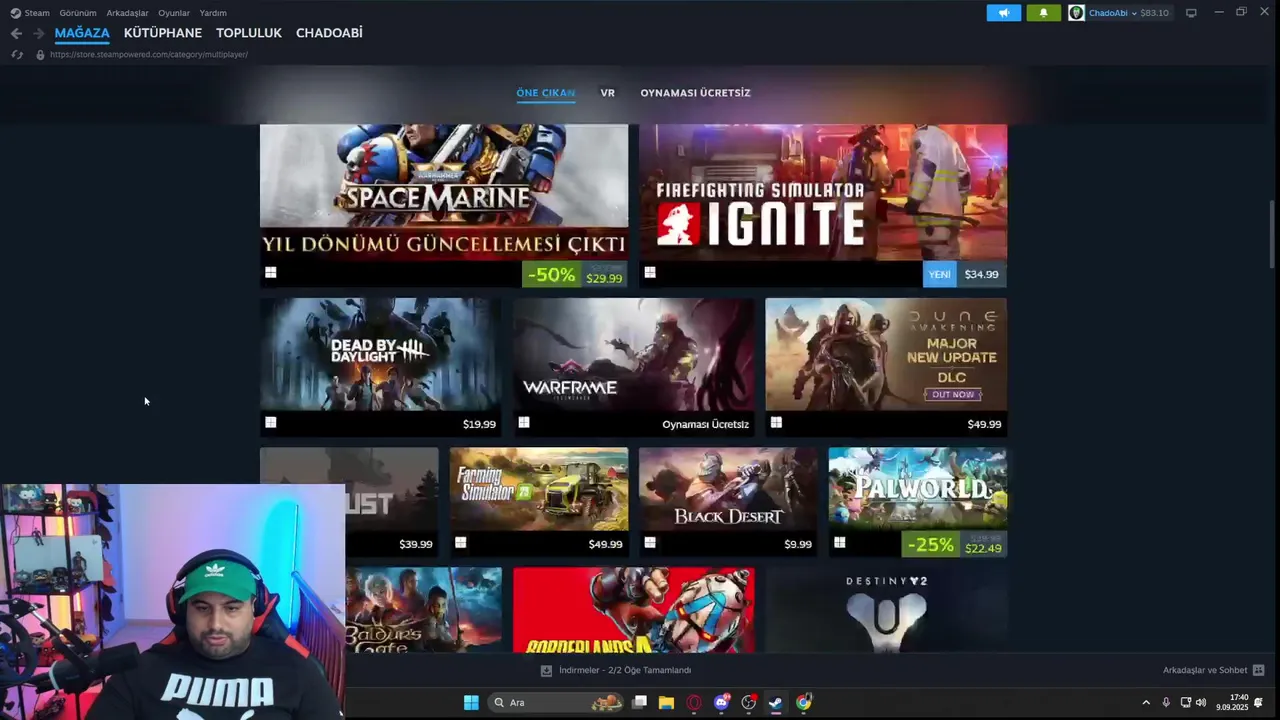The image size is (1280, 720).
Task: Go forward with the forward arrow
Action: (38, 33)
